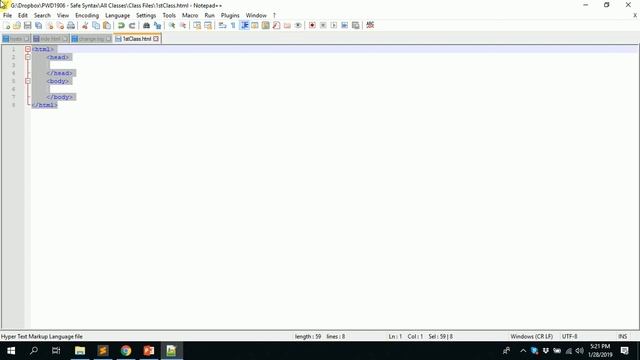Screen dimensions: 640x360
Task: Open the Edit menu
Action: point(23,16)
